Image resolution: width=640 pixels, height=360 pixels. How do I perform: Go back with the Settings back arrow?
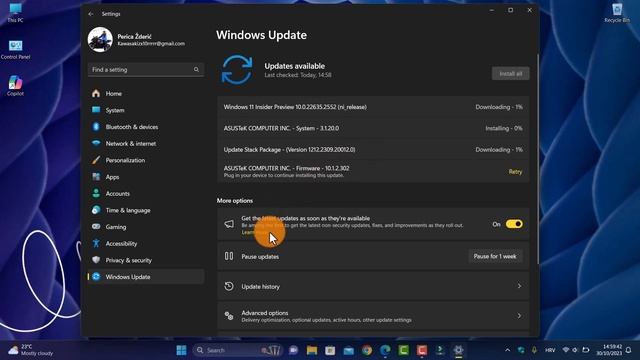91,14
